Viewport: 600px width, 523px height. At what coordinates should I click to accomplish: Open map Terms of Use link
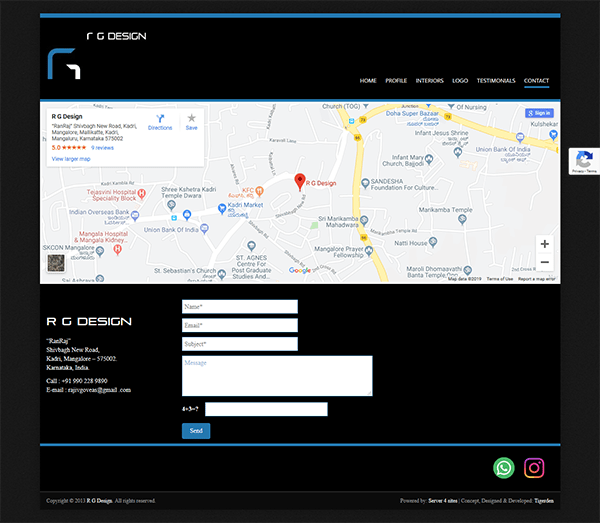[500, 279]
